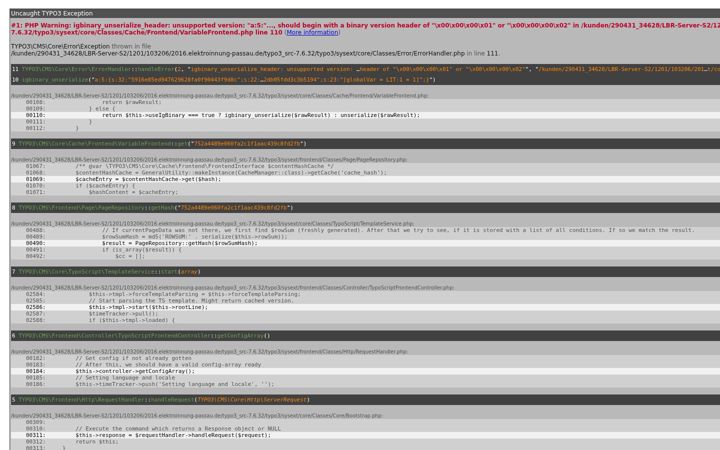720x450 pixels.
Task: Click line 01067 "@var ... $contentHashCache" comment
Action: tap(365, 166)
